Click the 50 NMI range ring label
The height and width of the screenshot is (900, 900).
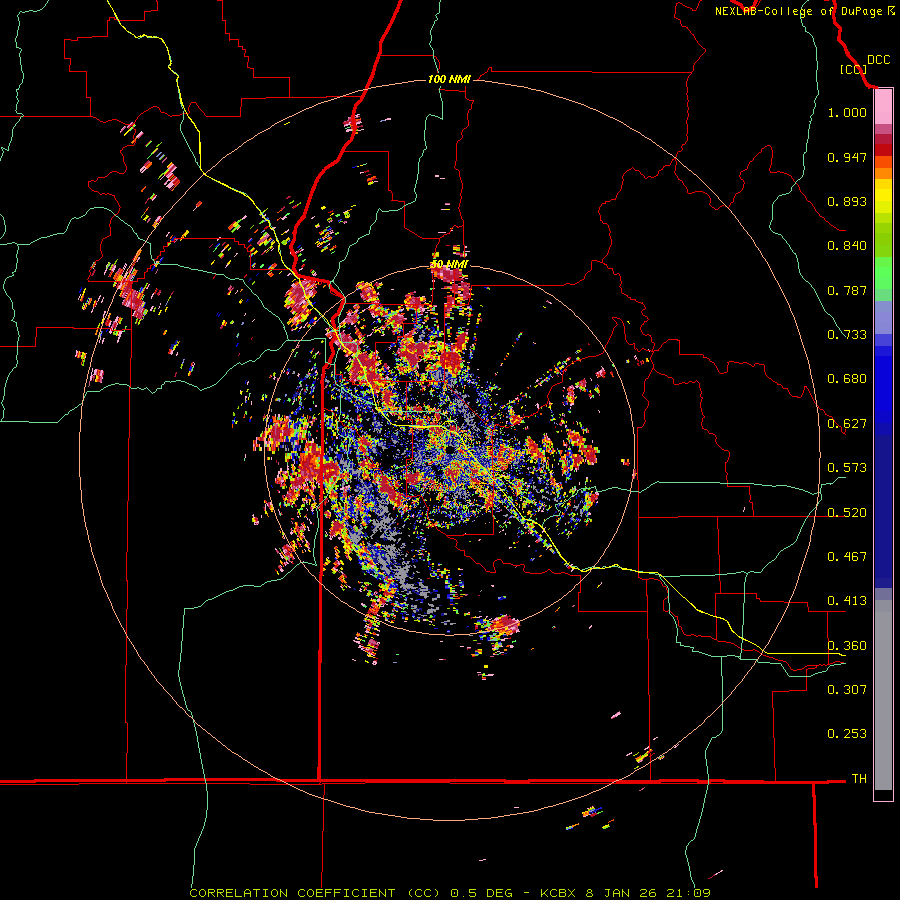[x=449, y=265]
